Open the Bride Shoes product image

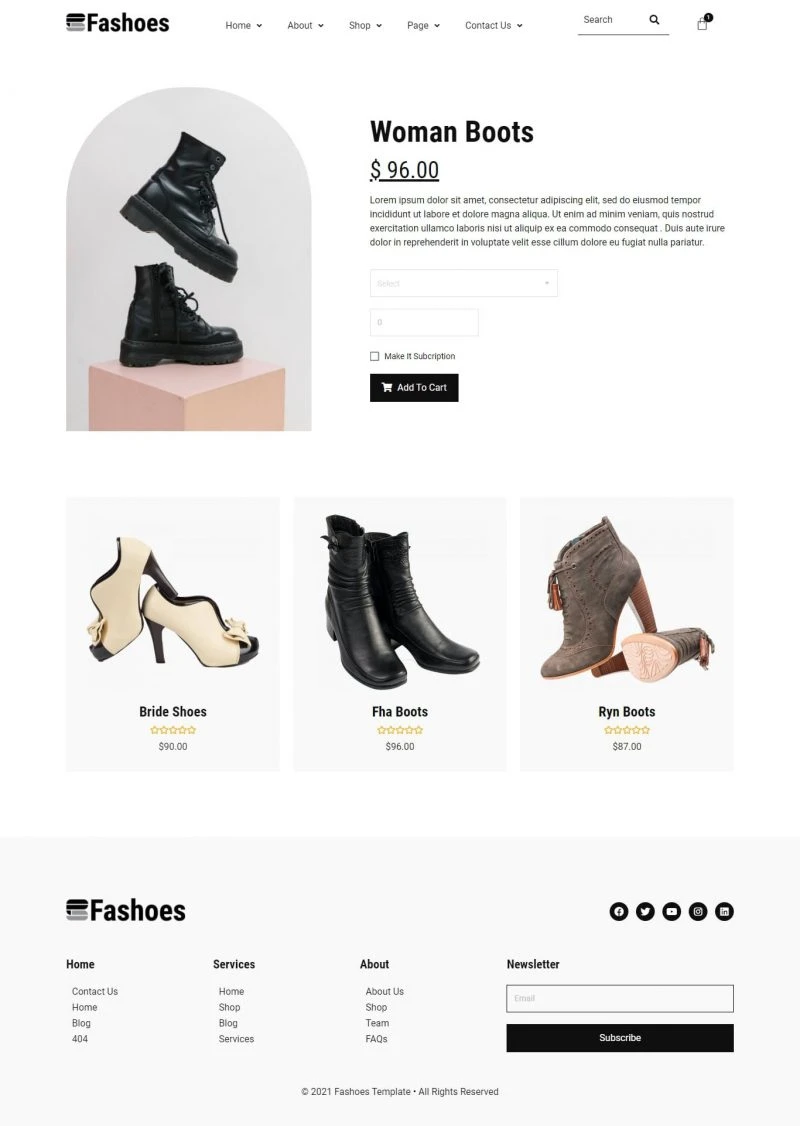[172, 602]
